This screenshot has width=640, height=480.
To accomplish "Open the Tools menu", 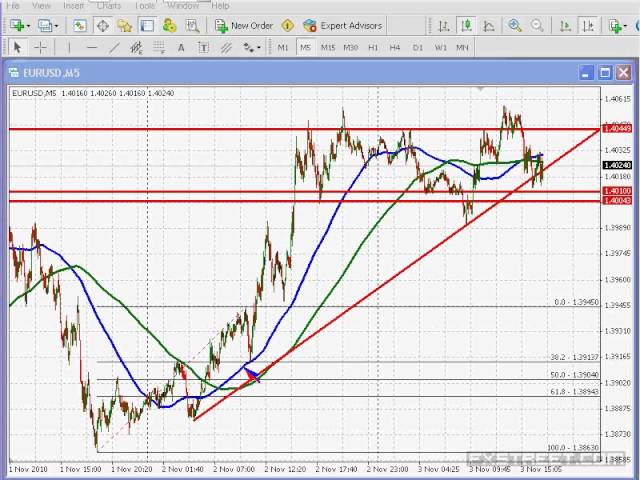I will [144, 5].
